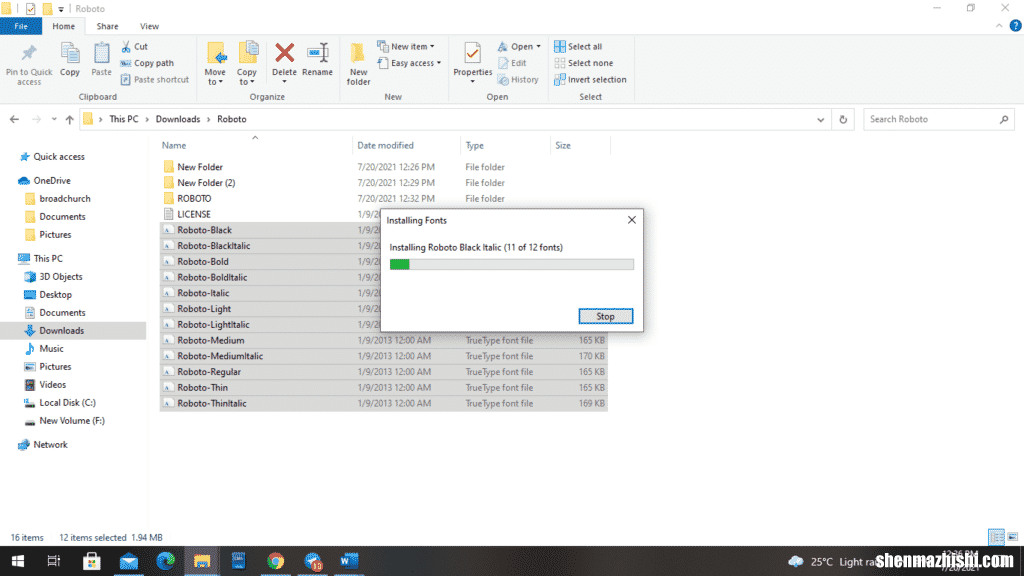Open Mail app from the taskbar

[x=129, y=561]
